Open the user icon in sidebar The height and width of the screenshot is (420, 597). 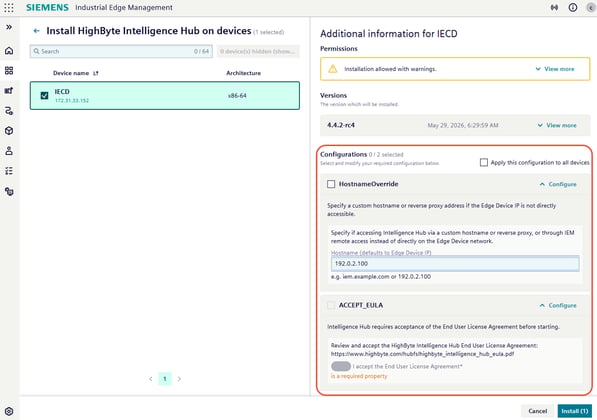pos(9,151)
